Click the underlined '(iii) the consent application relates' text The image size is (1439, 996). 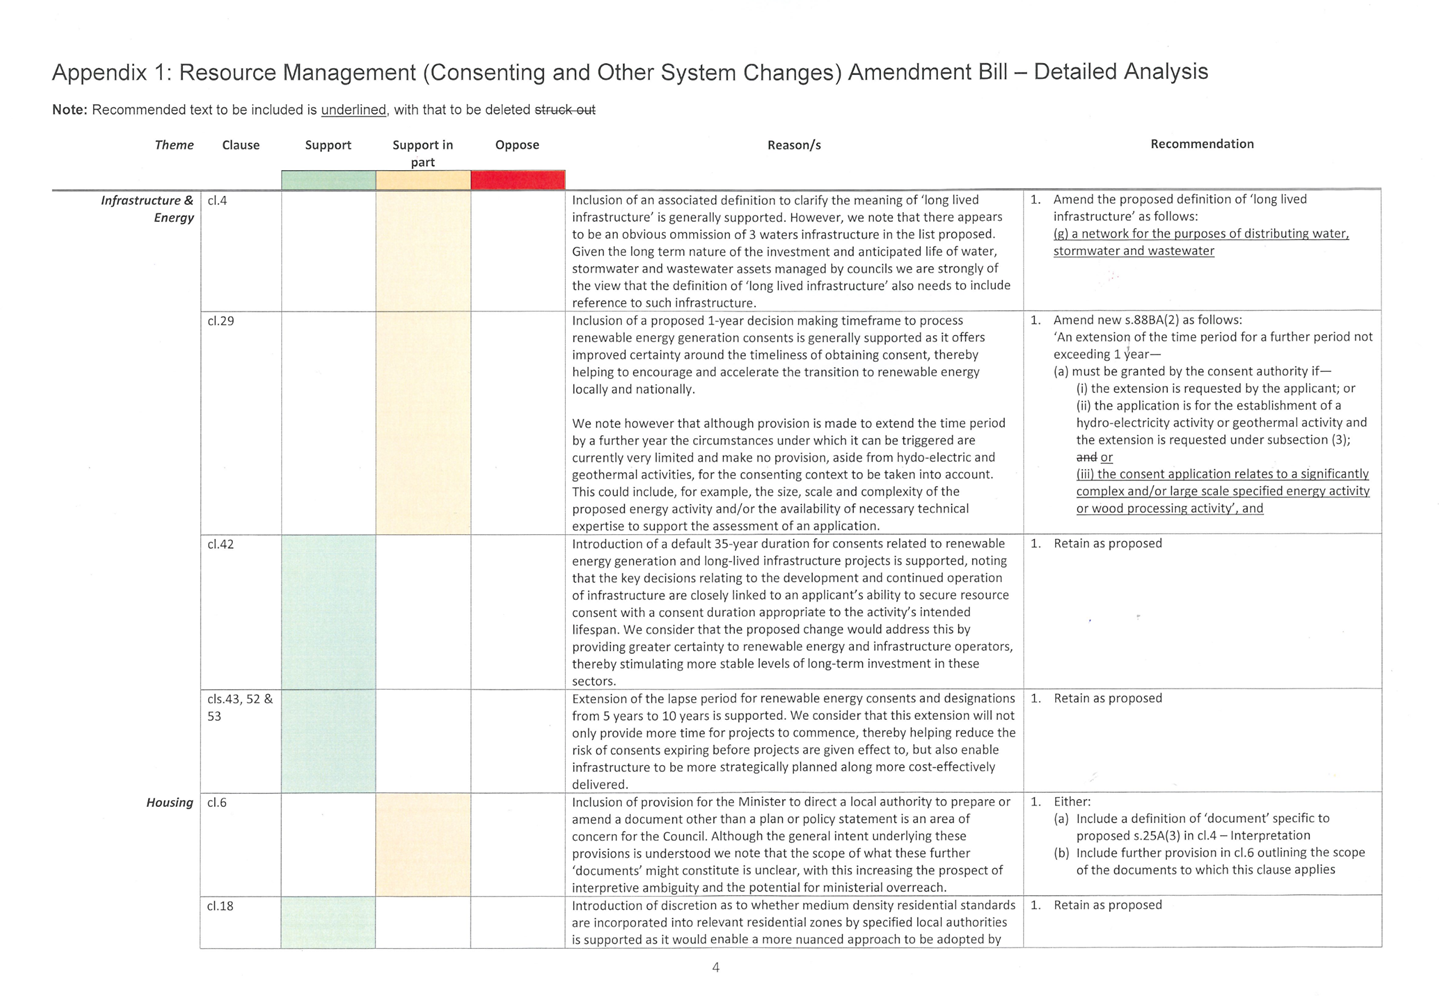click(1223, 491)
